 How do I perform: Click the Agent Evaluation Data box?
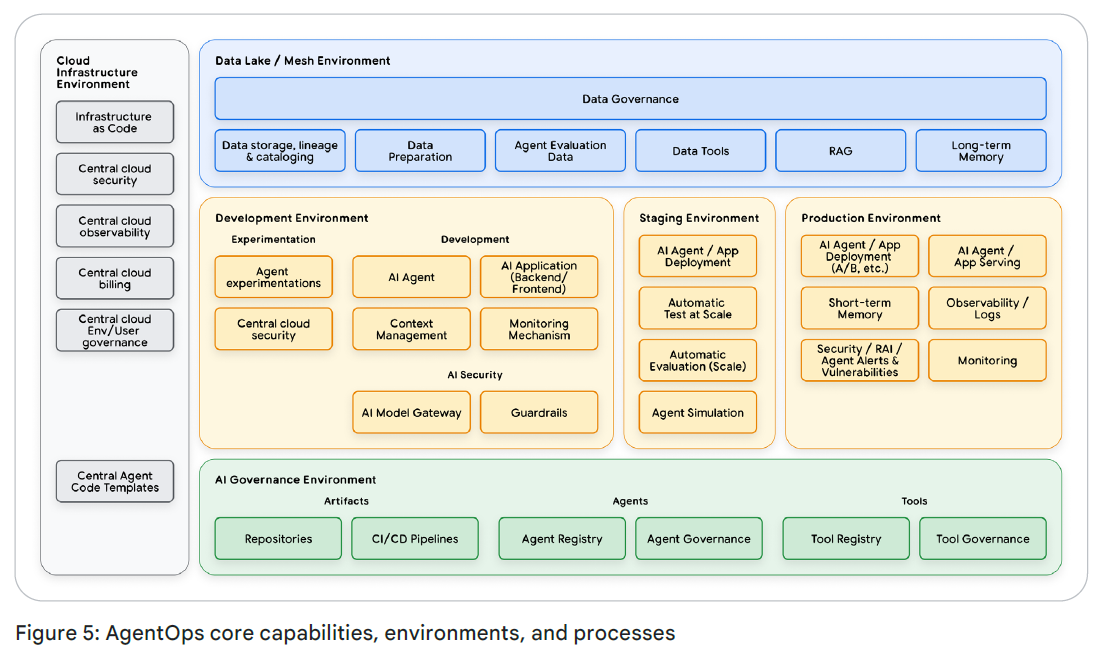[560, 151]
